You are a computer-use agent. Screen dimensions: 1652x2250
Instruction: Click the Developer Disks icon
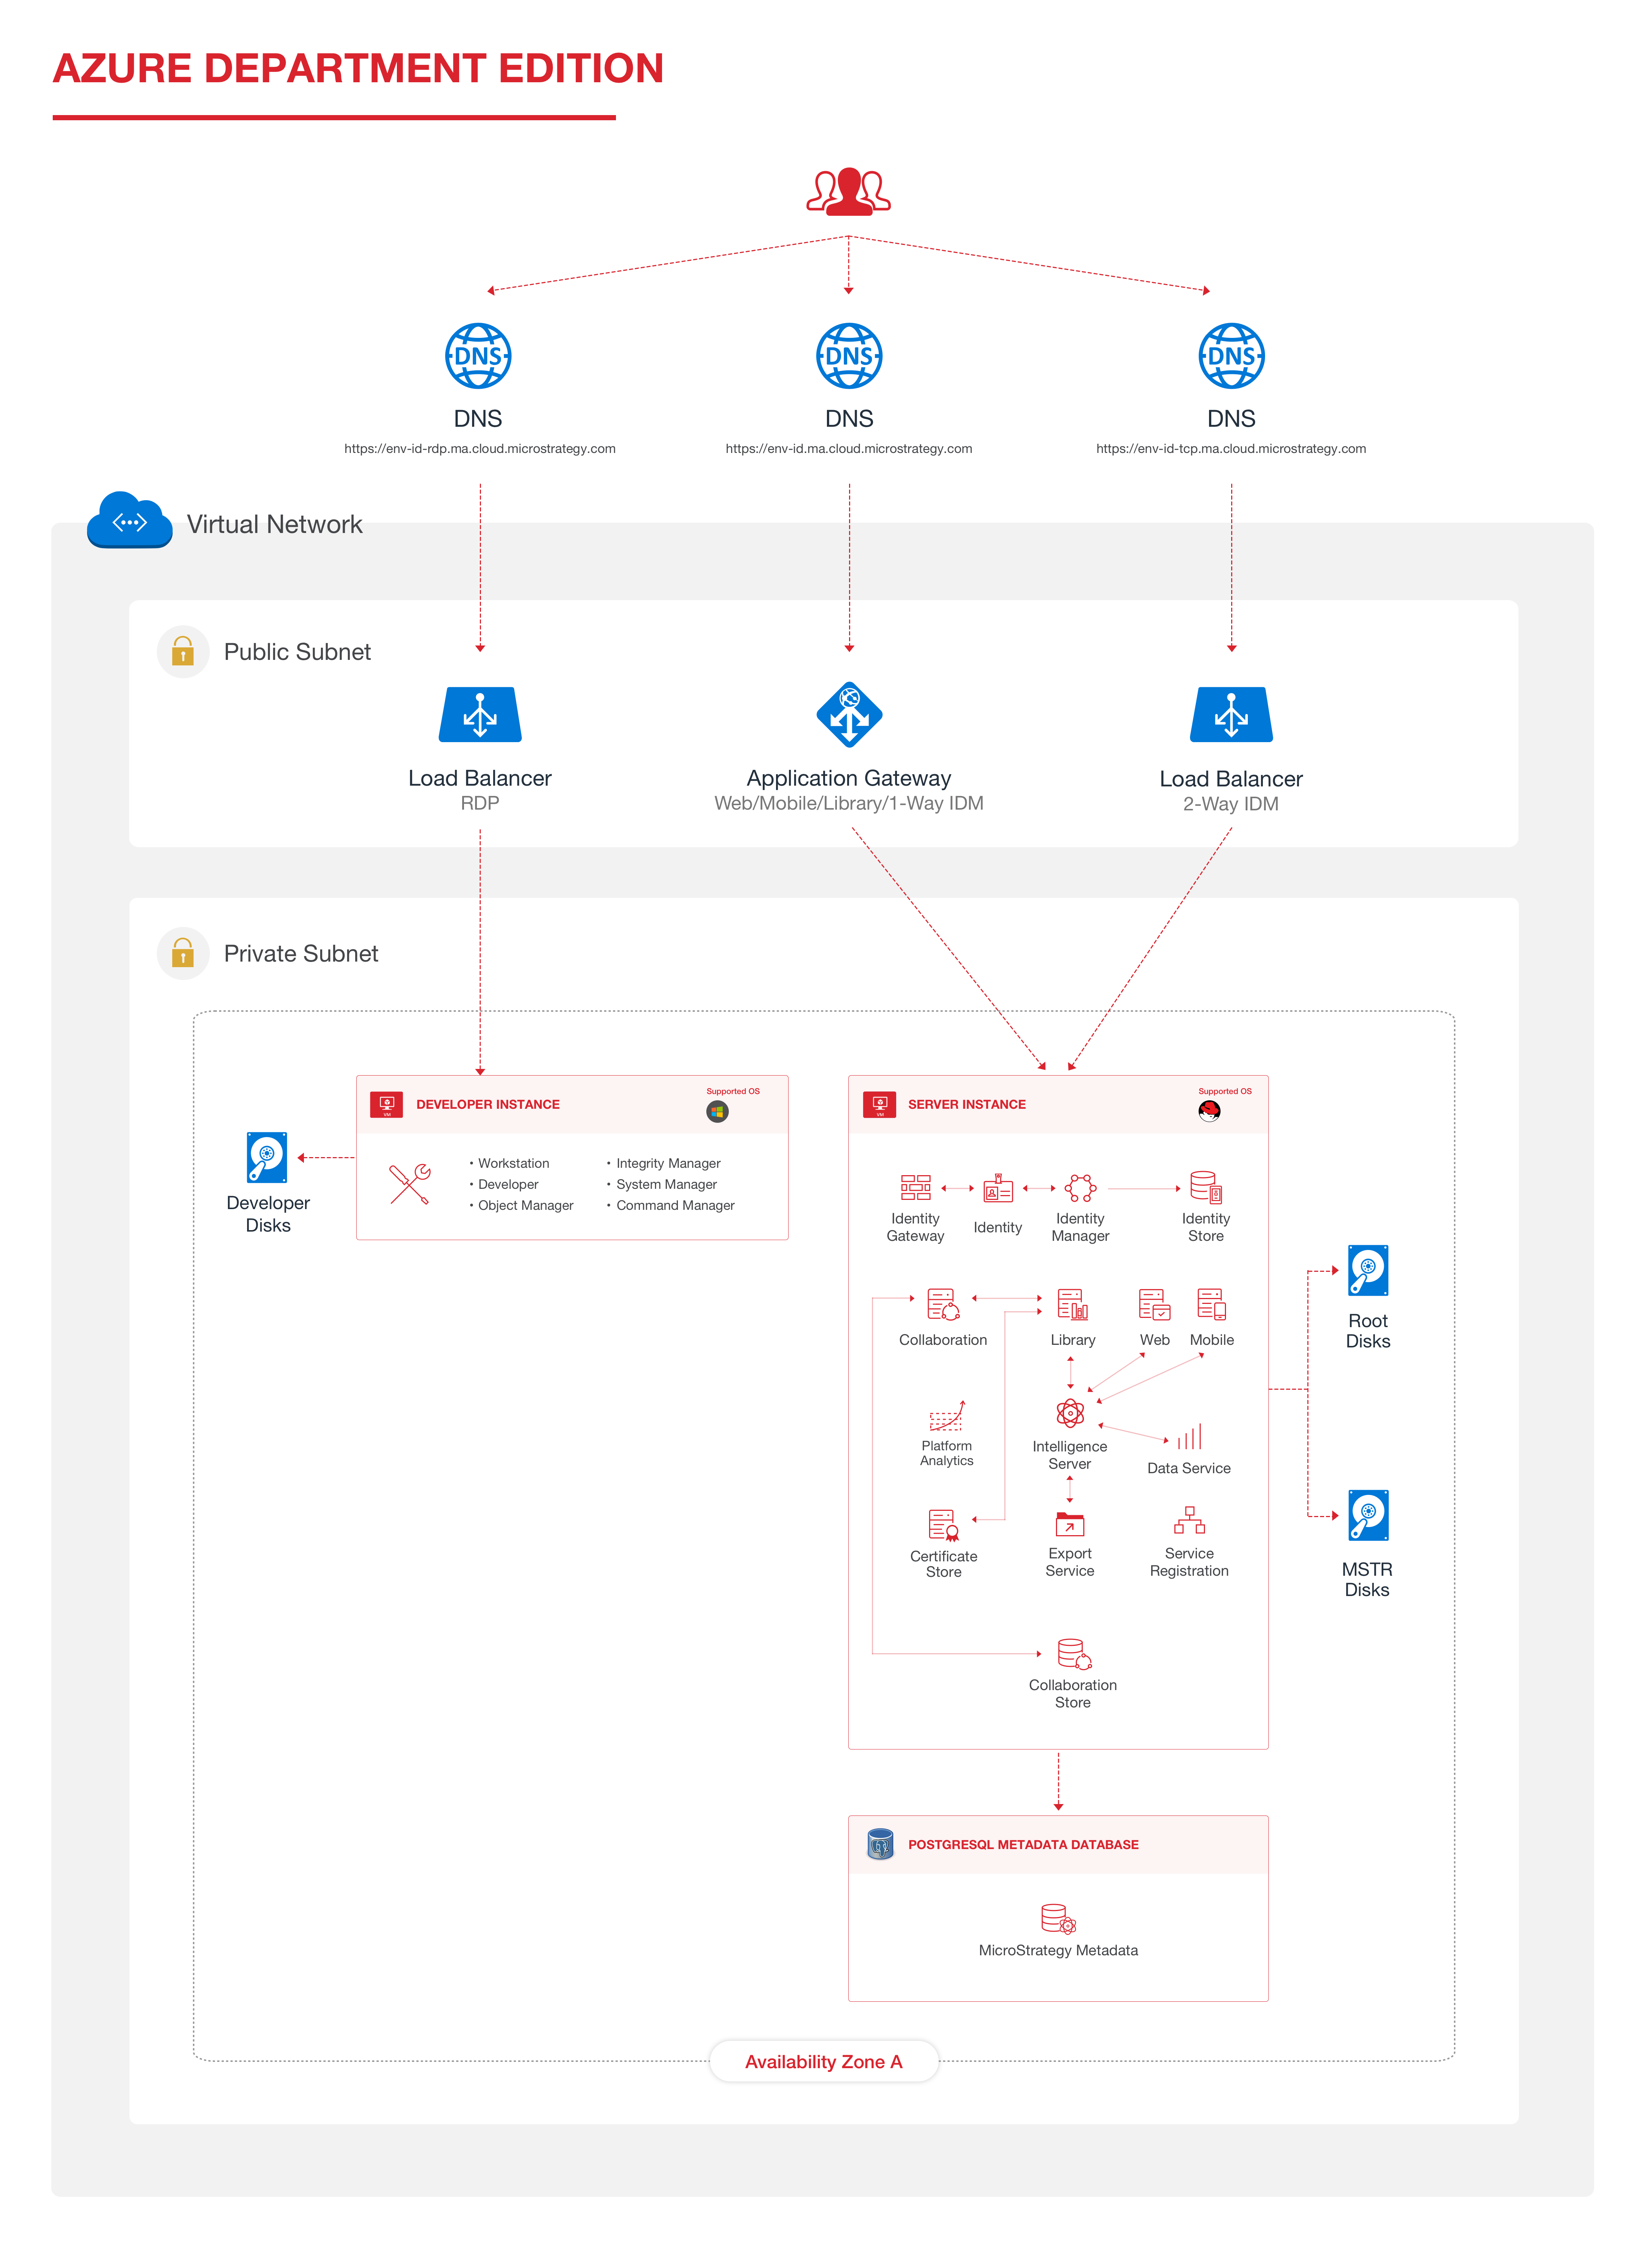pyautogui.click(x=267, y=1157)
